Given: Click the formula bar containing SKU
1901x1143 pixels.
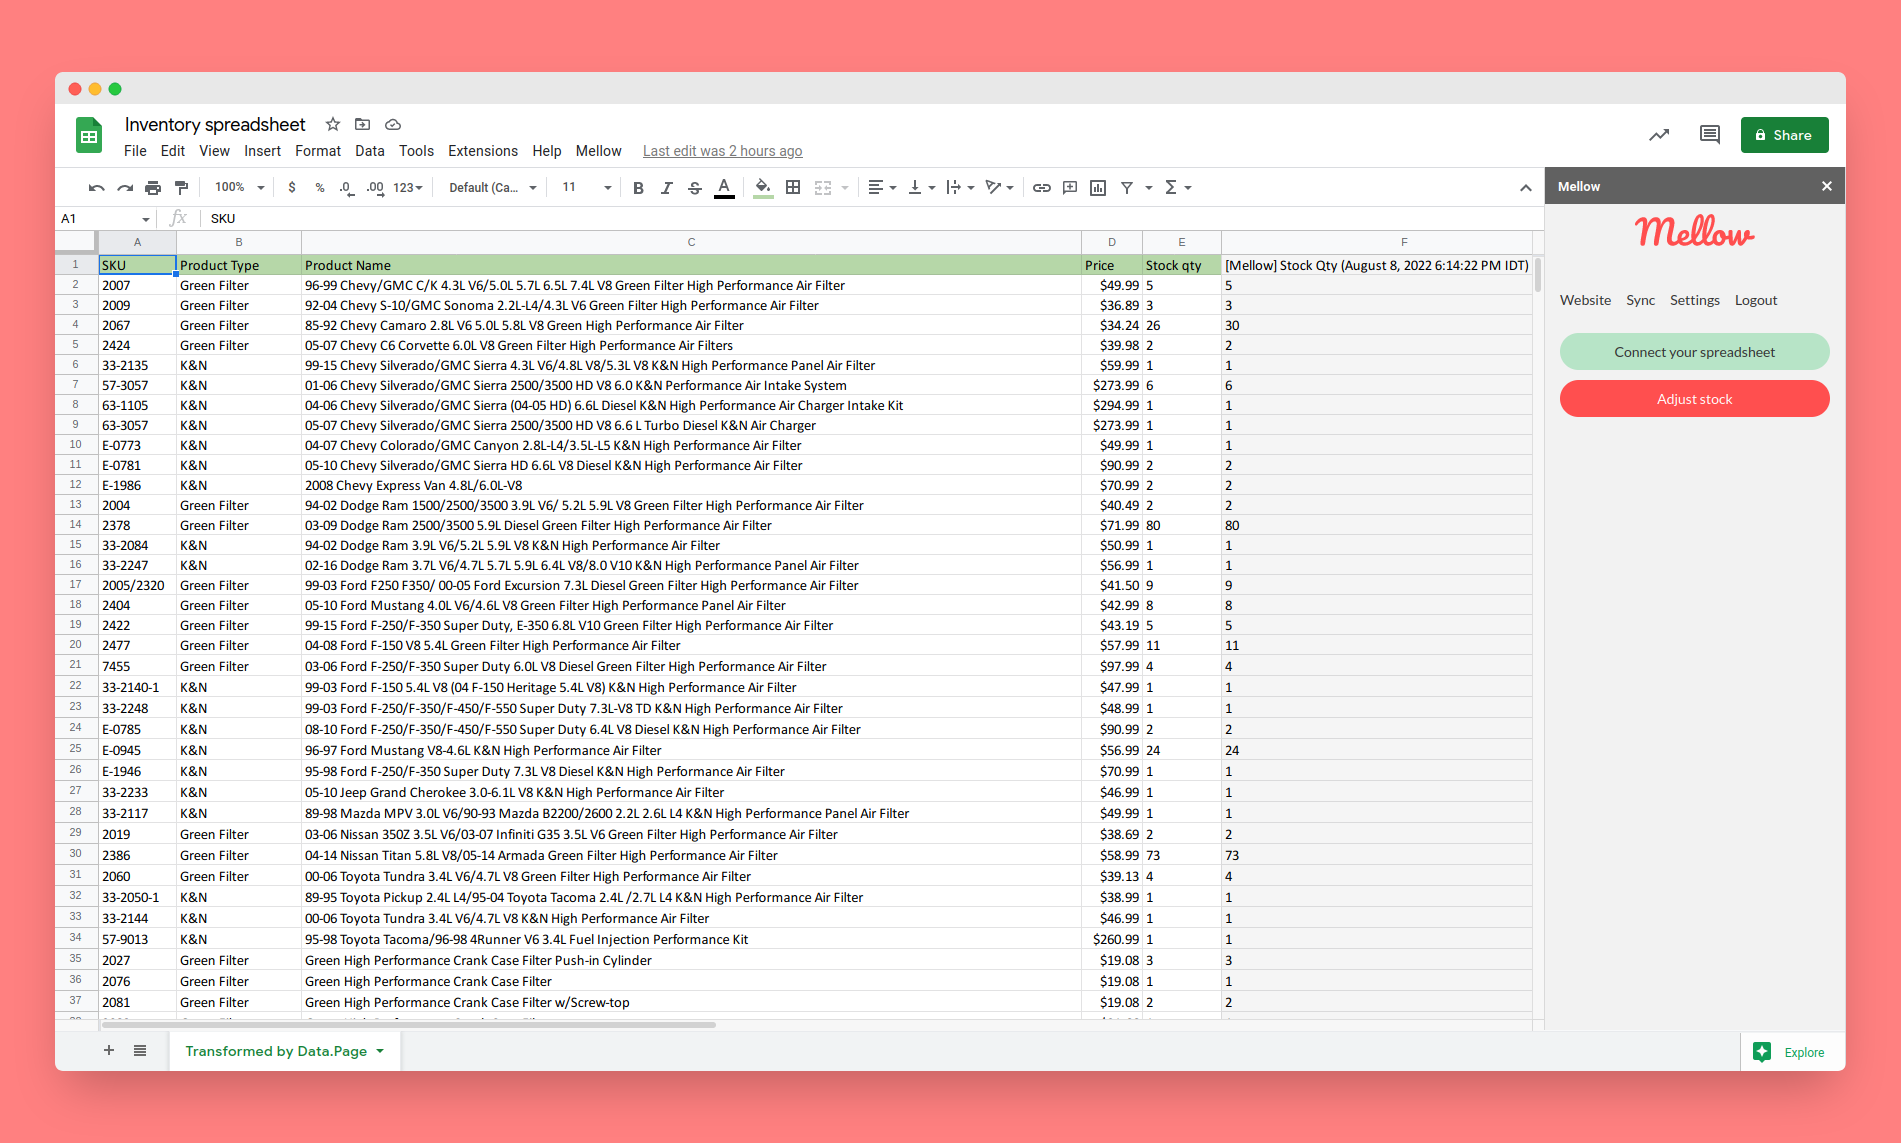Looking at the screenshot, I should pyautogui.click(x=870, y=218).
